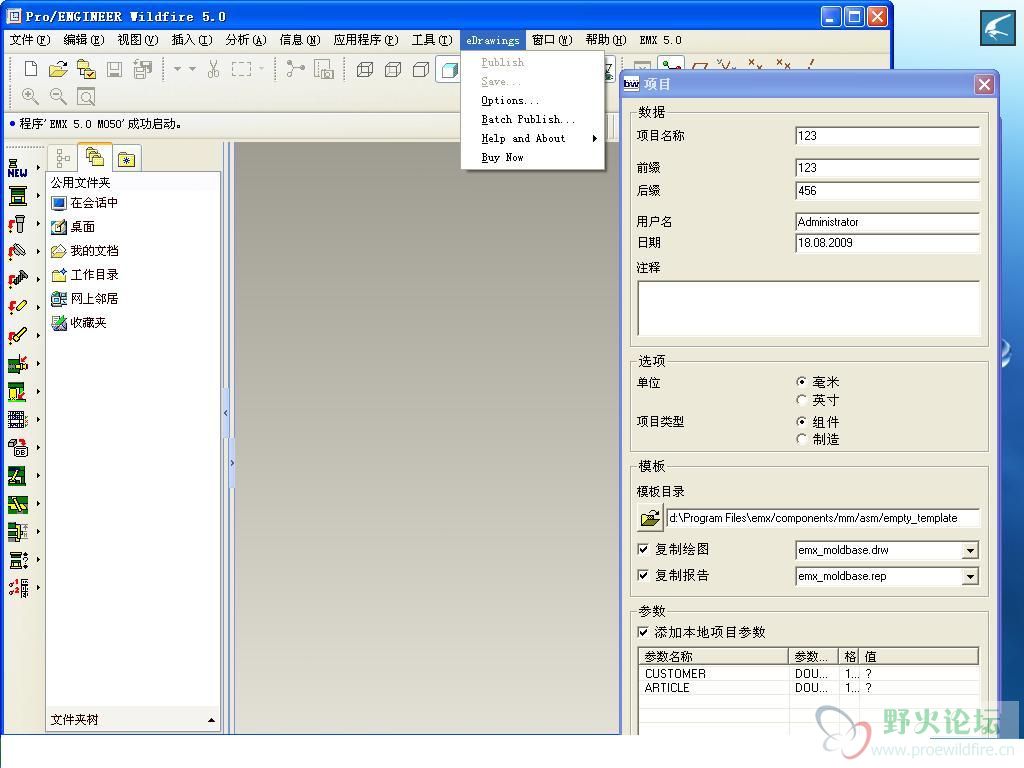Select the 毫米 unit radio button
Image resolution: width=1024 pixels, height=768 pixels.
(801, 382)
